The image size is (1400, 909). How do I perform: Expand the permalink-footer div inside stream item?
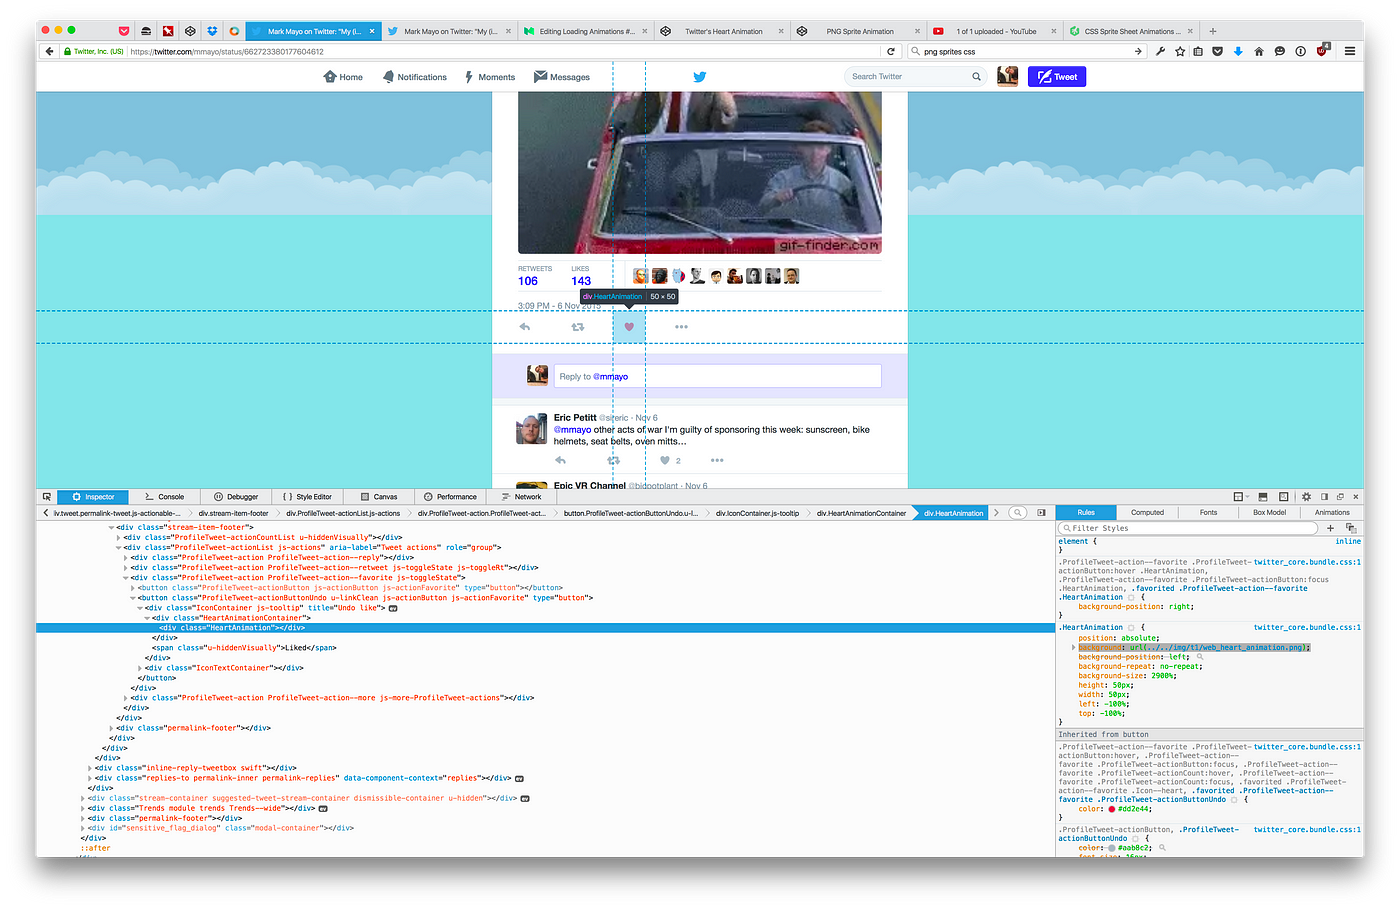point(111,728)
